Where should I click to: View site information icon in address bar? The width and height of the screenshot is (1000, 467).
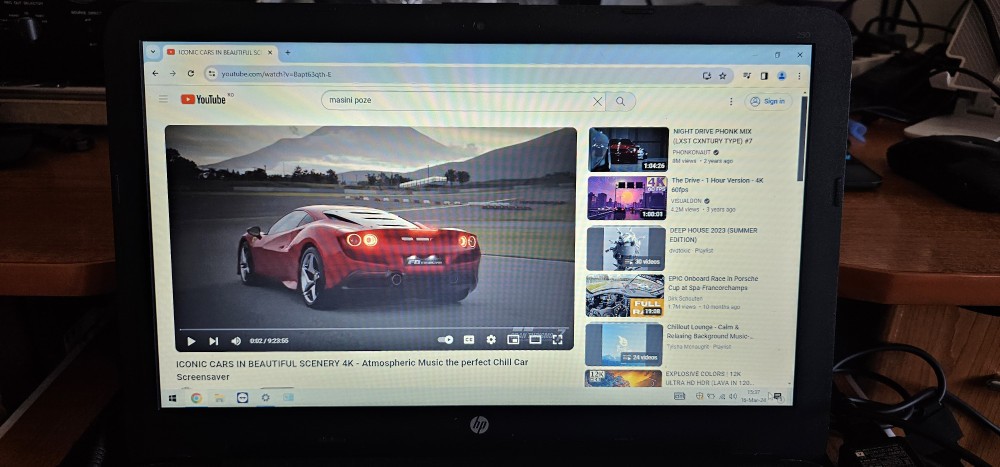point(212,75)
